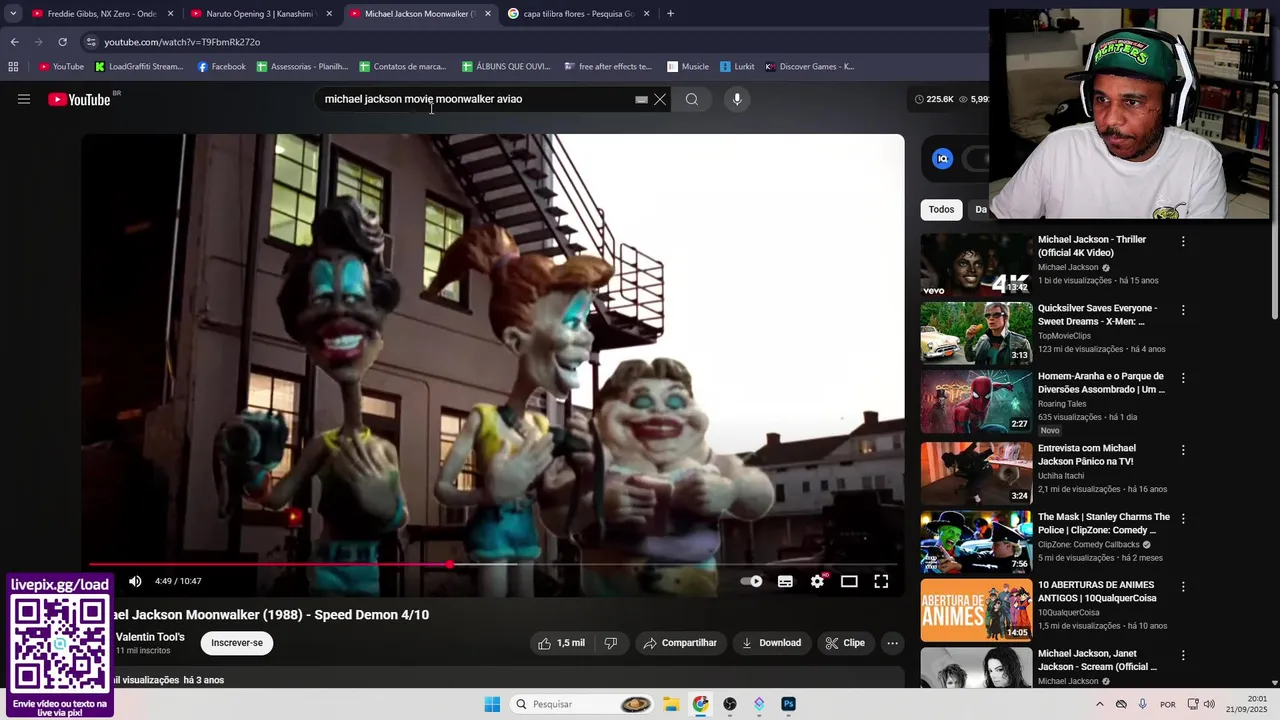Image resolution: width=1280 pixels, height=720 pixels.
Task: Open the tab search dropdown arrow
Action: click(13, 14)
